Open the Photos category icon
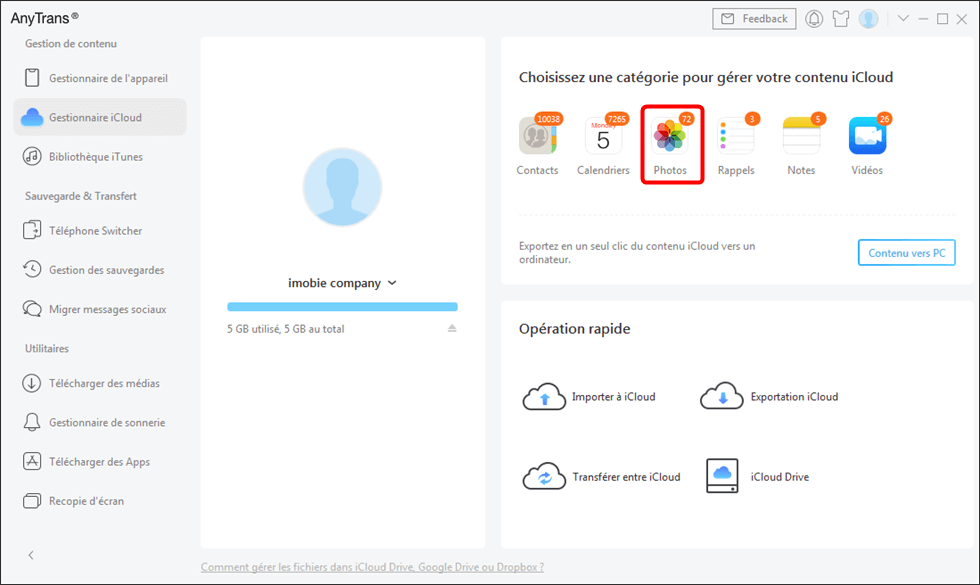980x585 pixels. pyautogui.click(x=670, y=136)
